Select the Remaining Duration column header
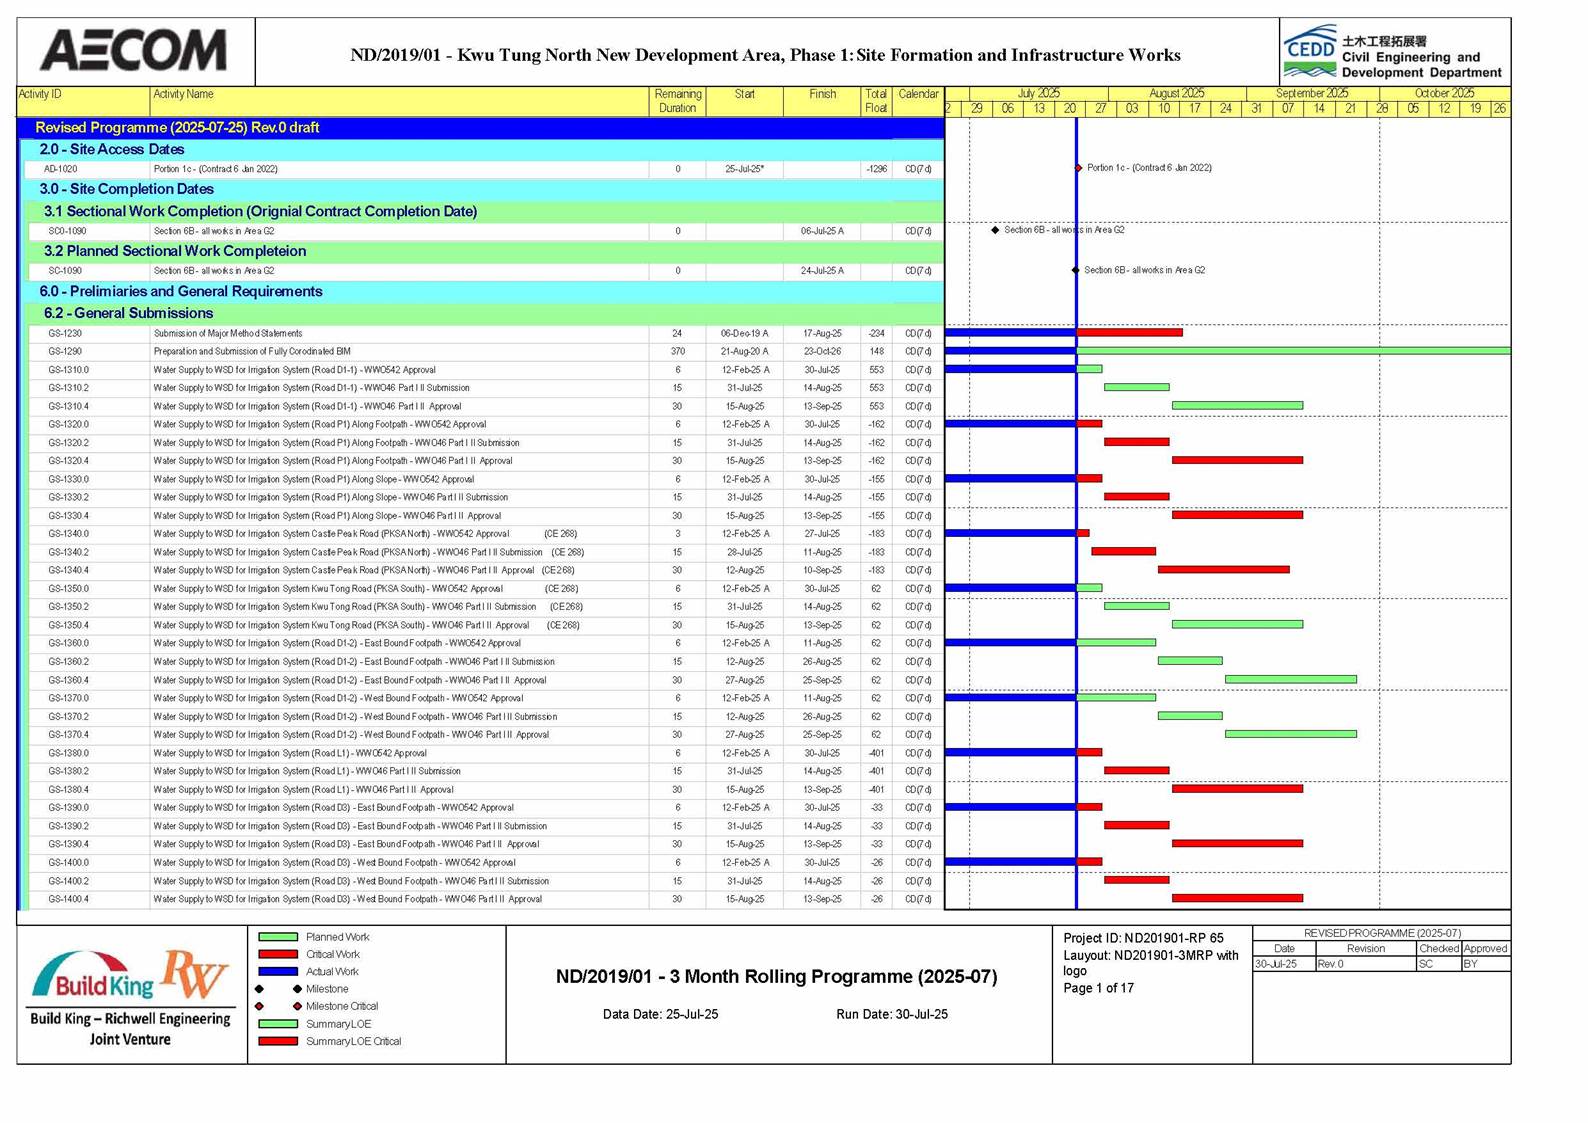The image size is (1588, 1123). (x=677, y=101)
